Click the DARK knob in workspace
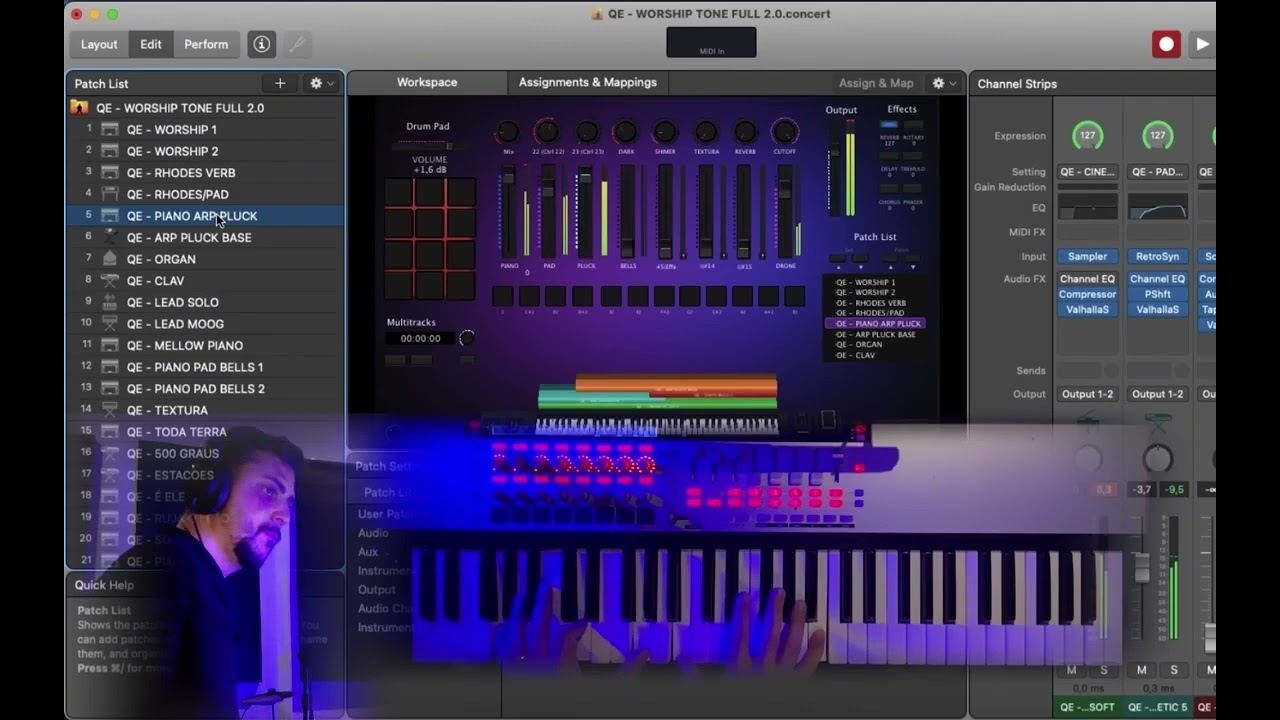The height and width of the screenshot is (720, 1280). click(x=626, y=132)
